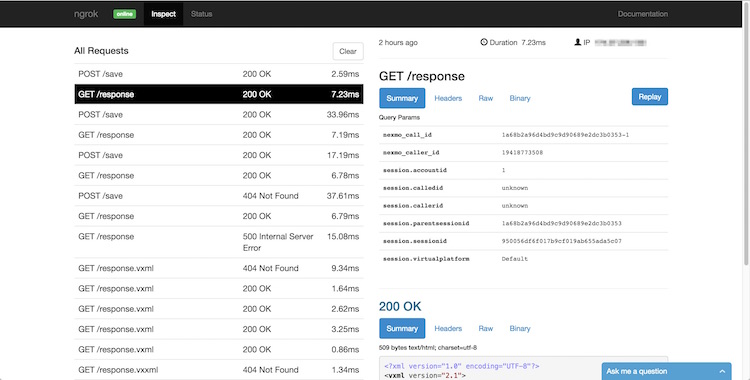Open the Inspect tab in the top bar
This screenshot has width=750, height=380.
(164, 14)
